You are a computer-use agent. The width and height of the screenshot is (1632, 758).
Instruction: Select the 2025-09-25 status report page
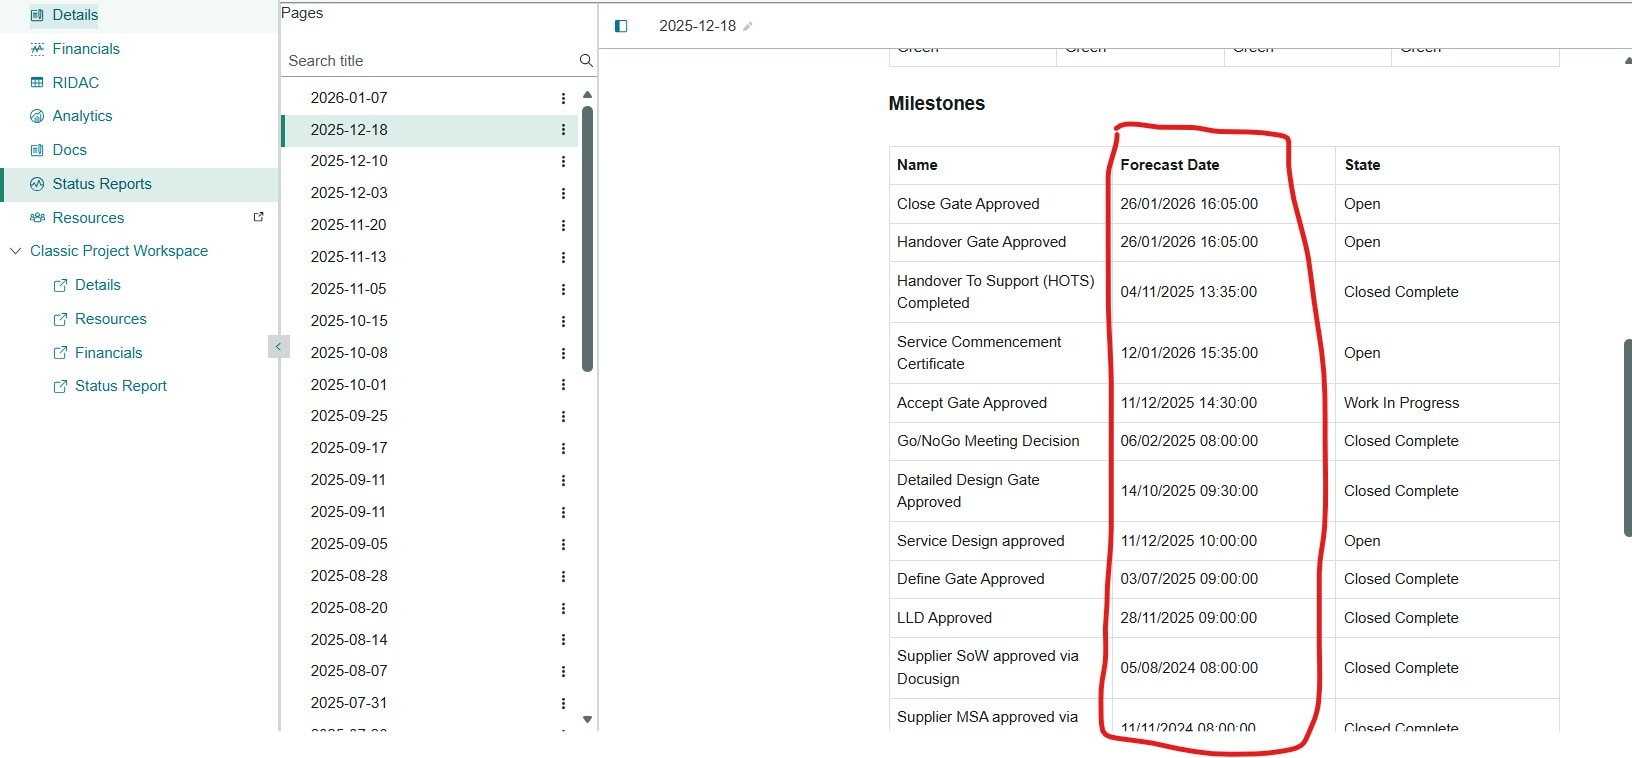point(348,416)
